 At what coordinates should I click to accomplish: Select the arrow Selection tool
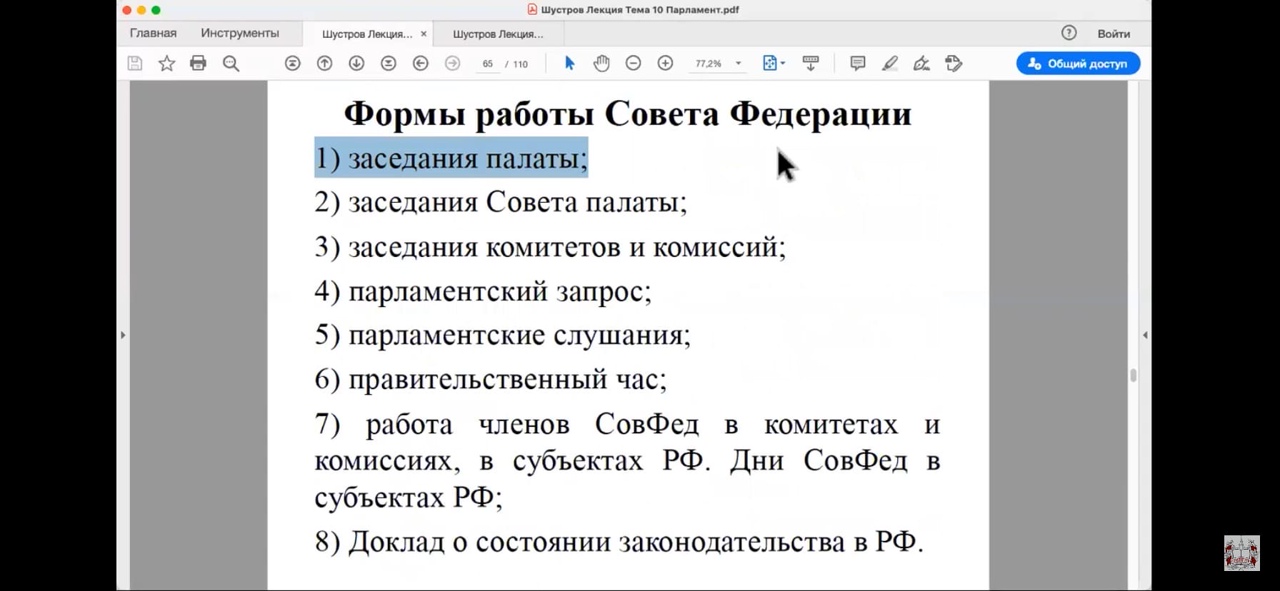pyautogui.click(x=570, y=63)
